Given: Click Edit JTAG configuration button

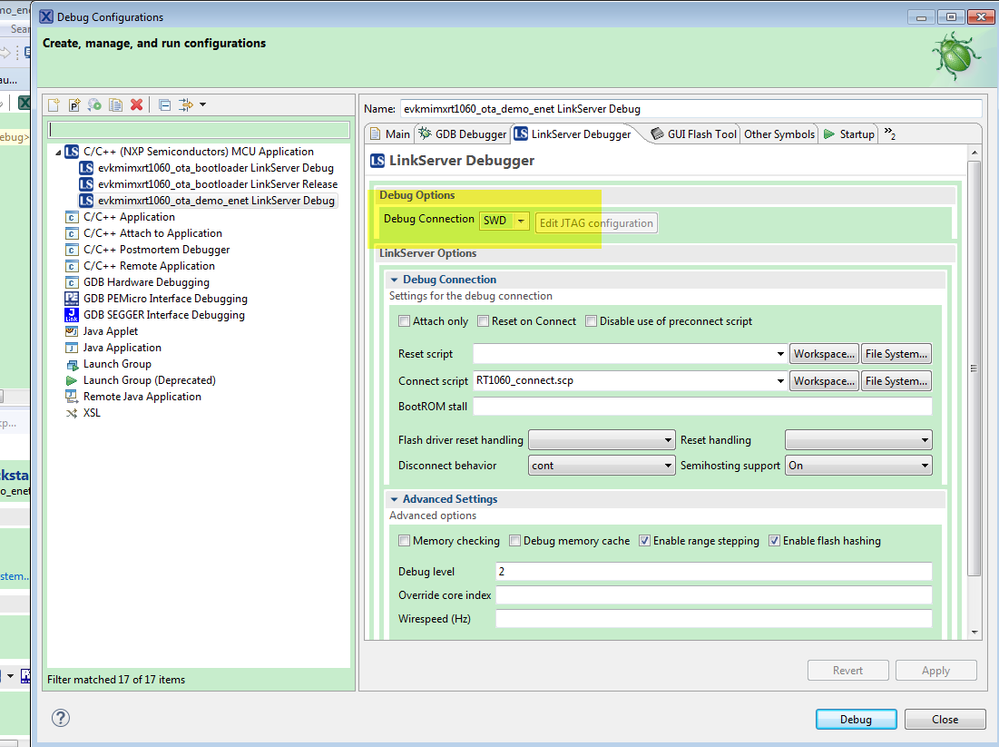Looking at the screenshot, I should [x=596, y=223].
